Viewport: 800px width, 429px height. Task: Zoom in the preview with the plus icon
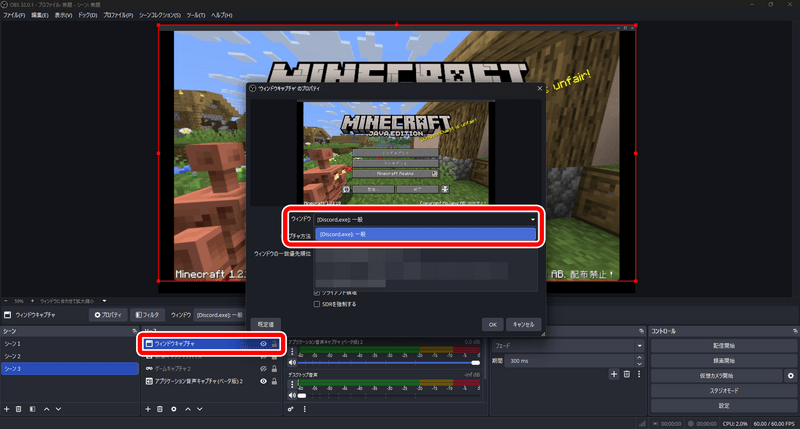[x=32, y=301]
